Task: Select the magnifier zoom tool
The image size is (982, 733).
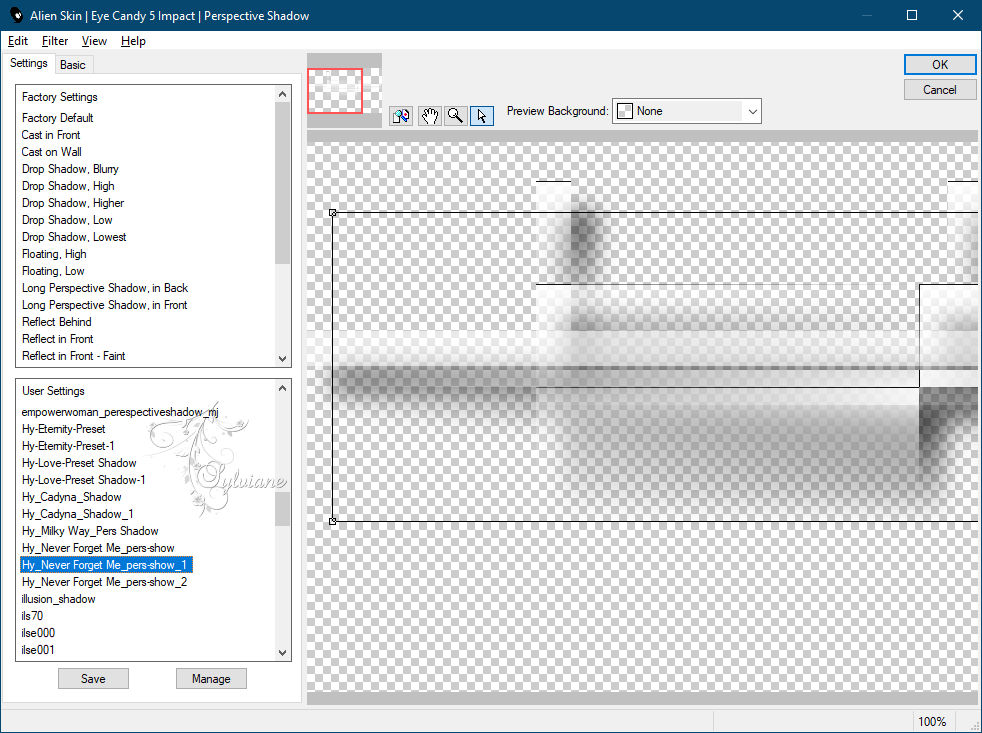Action: point(455,116)
